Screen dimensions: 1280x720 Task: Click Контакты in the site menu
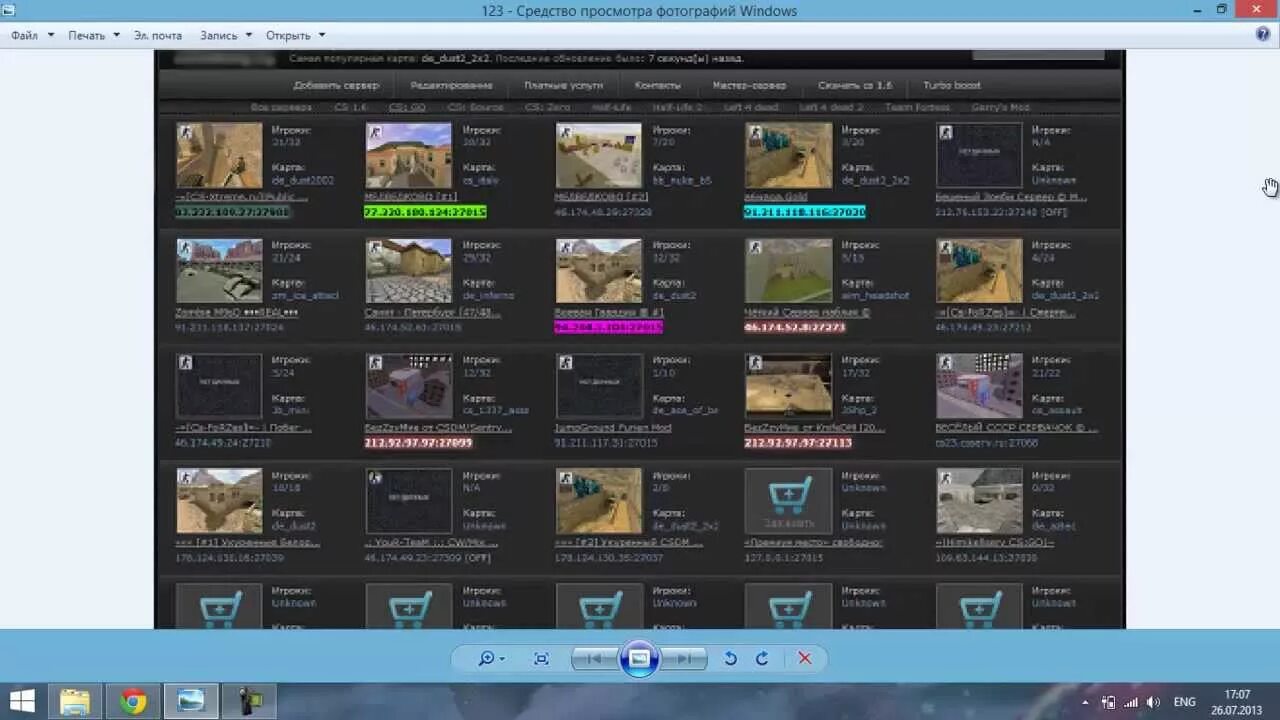coord(657,86)
